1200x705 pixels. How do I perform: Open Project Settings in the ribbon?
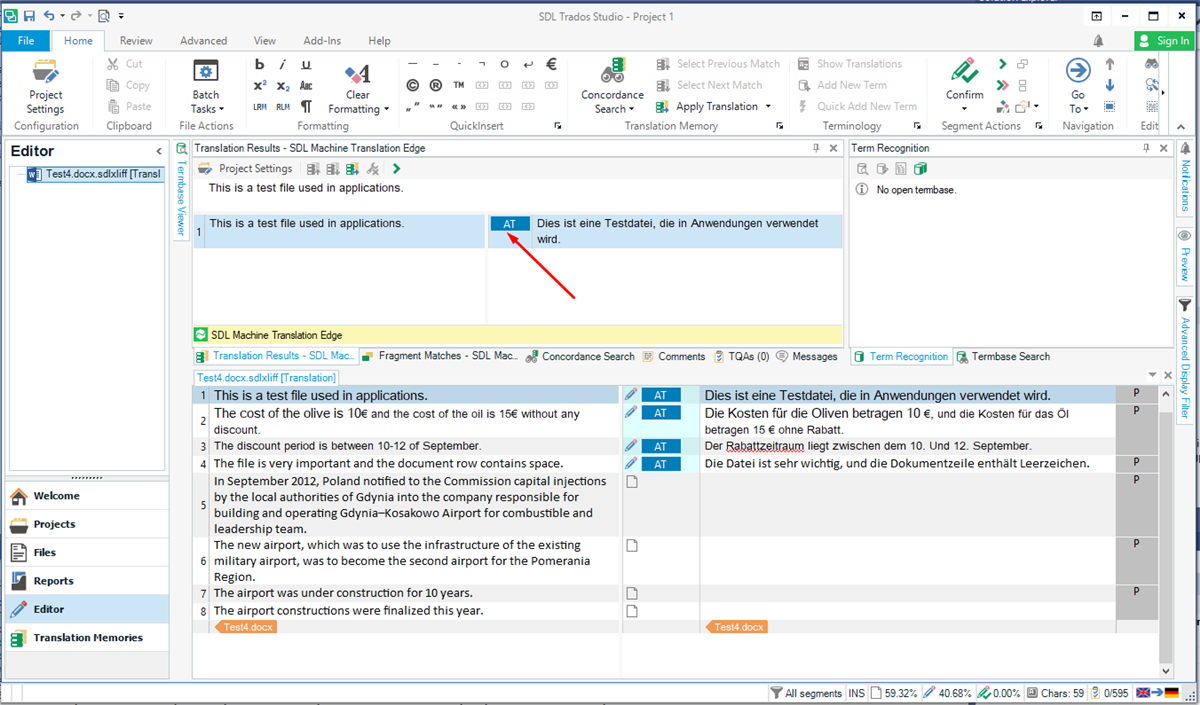point(45,86)
